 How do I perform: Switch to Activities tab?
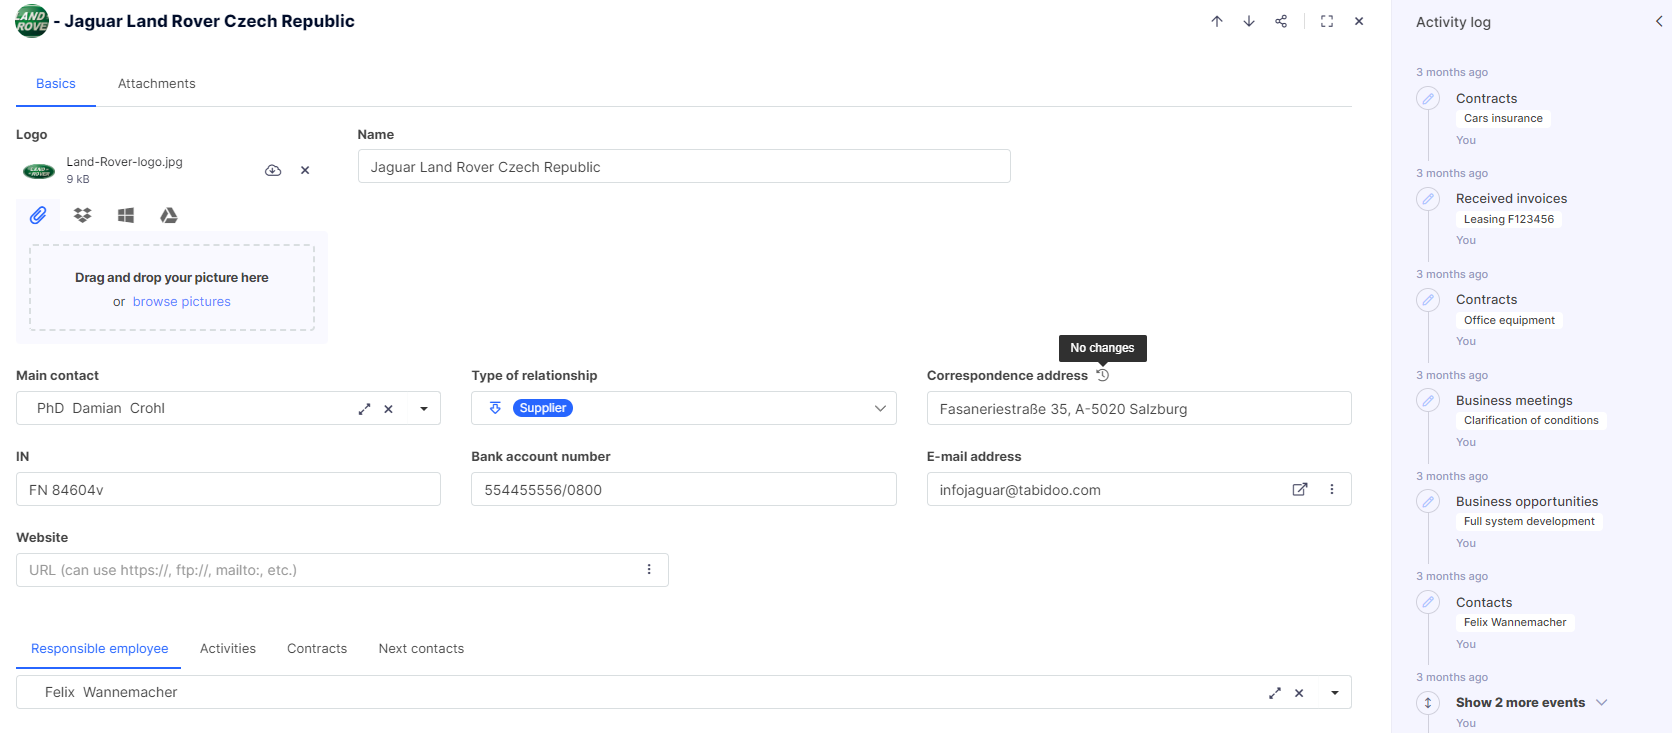coord(228,649)
